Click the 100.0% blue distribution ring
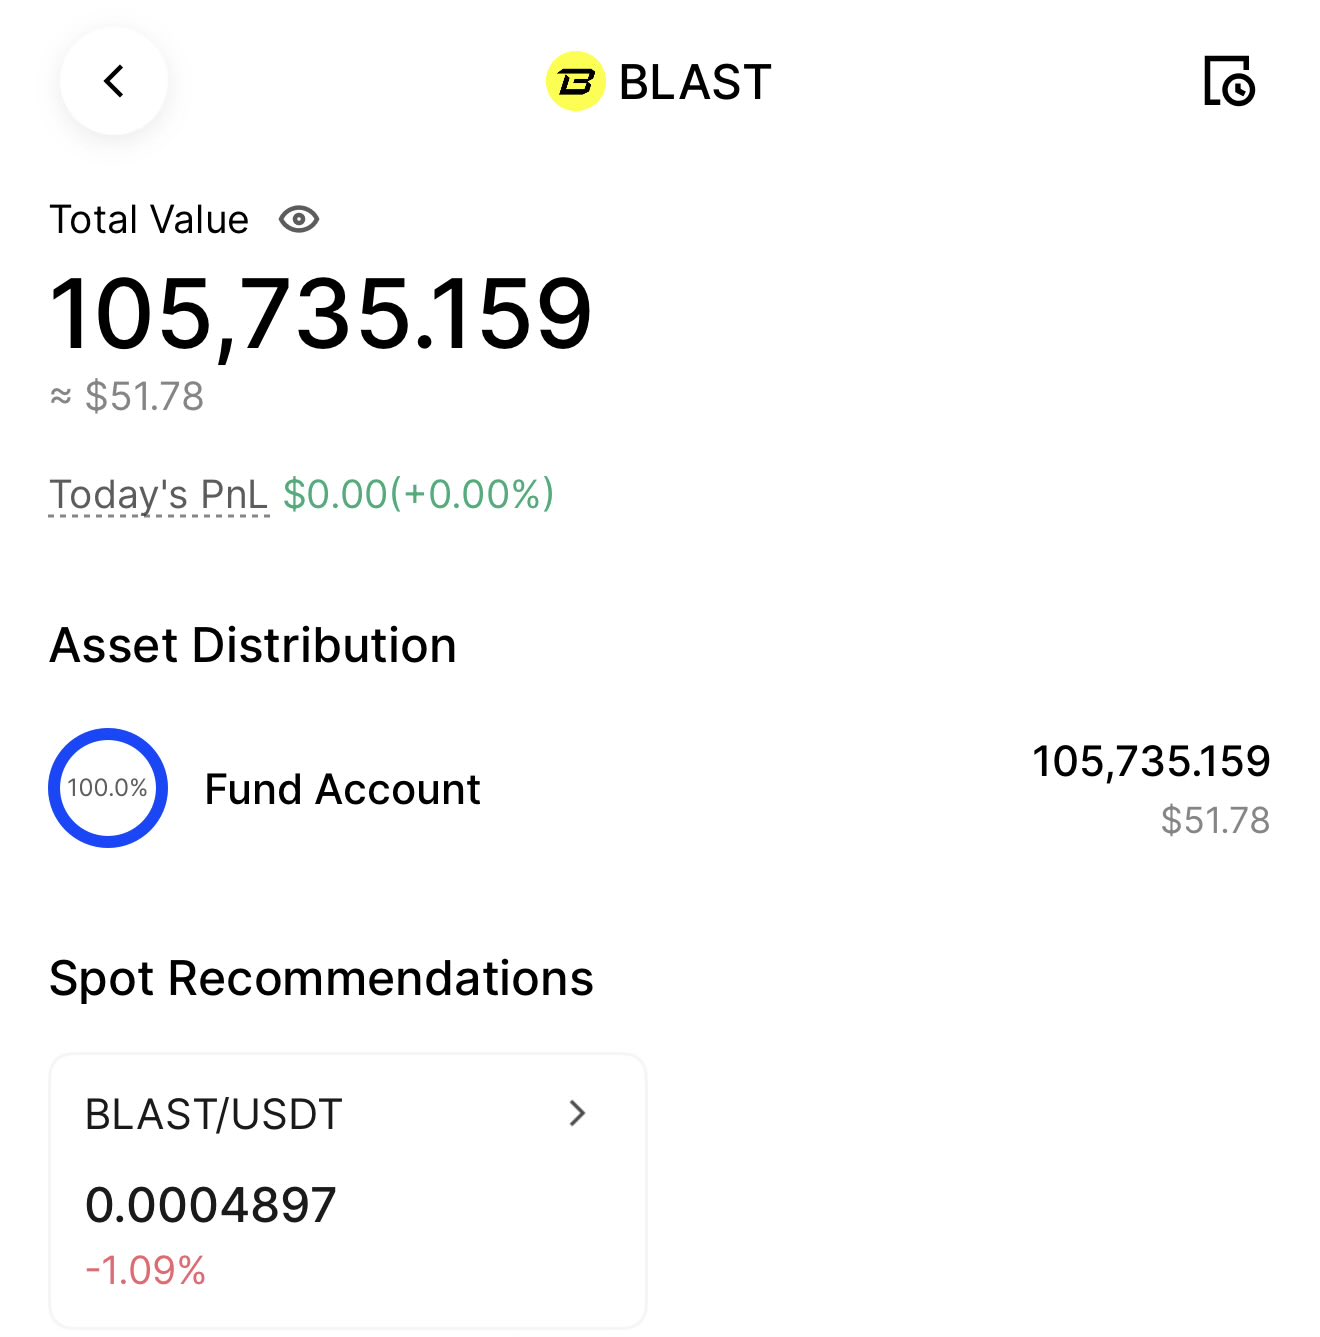This screenshot has height=1337, width=1320. pos(108,788)
